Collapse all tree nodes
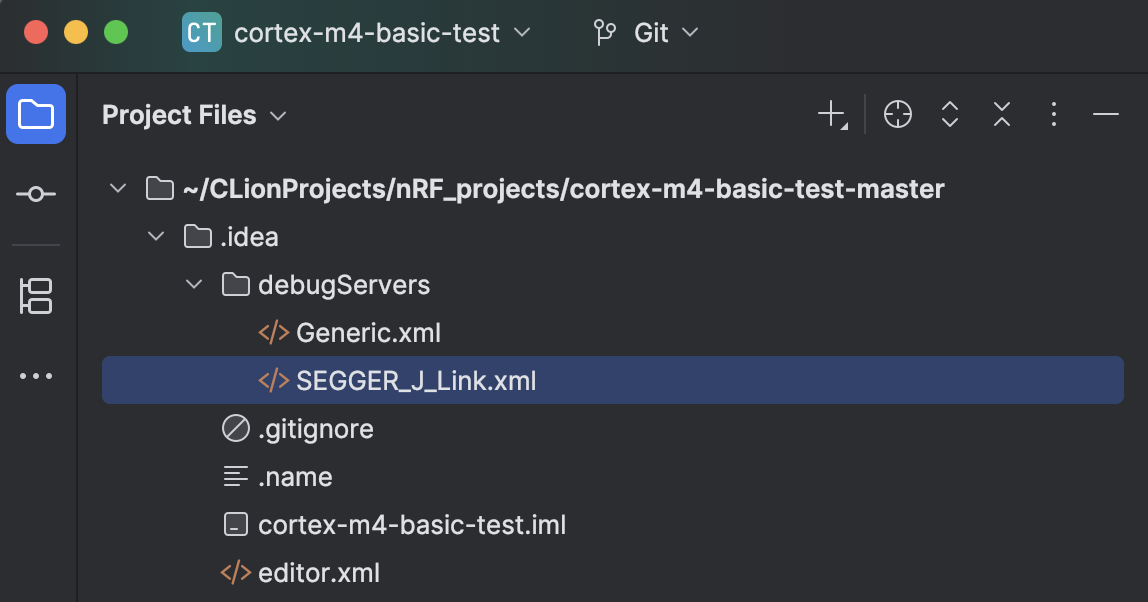 click(x=1001, y=114)
